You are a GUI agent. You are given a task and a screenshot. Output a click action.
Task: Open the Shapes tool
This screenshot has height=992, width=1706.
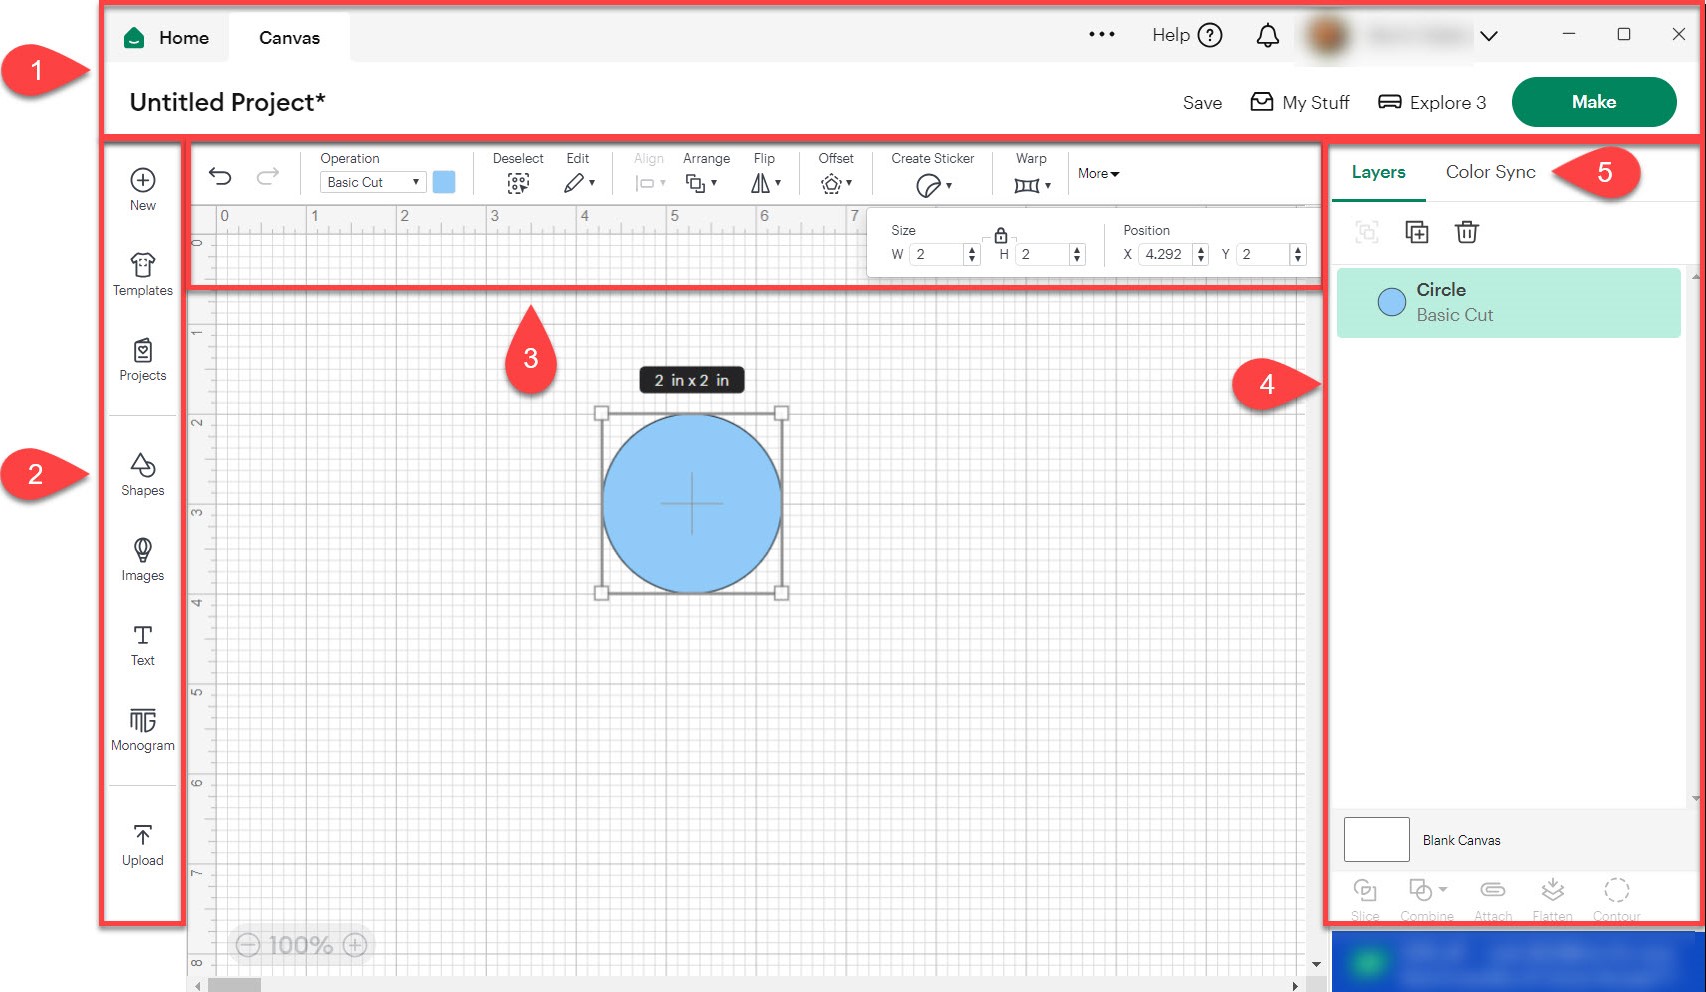(x=143, y=474)
